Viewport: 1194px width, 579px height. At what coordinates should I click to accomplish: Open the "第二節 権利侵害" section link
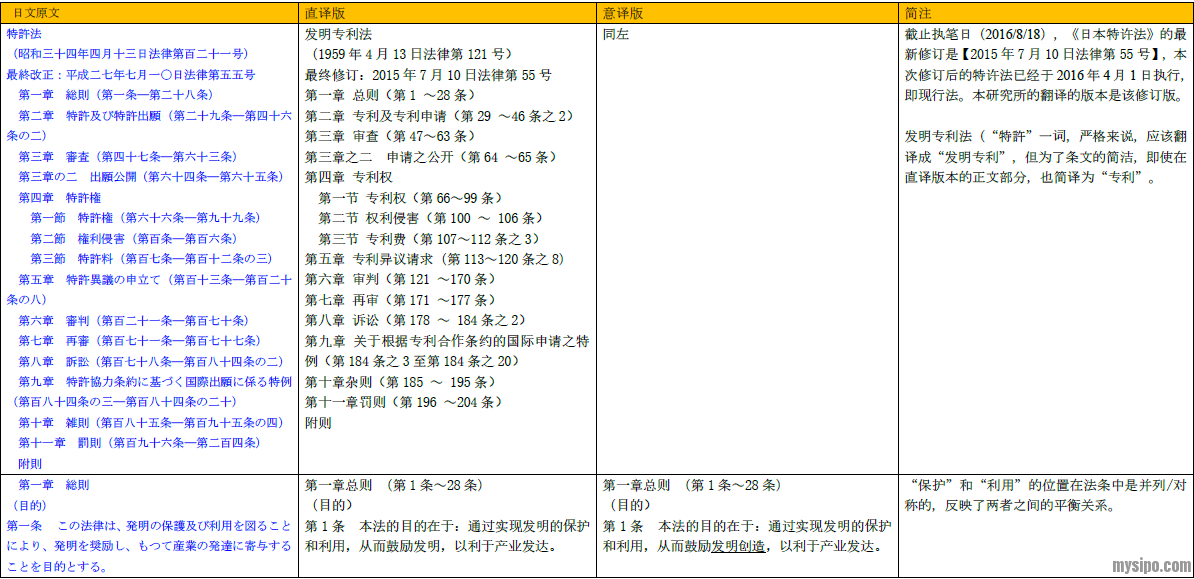pos(133,238)
